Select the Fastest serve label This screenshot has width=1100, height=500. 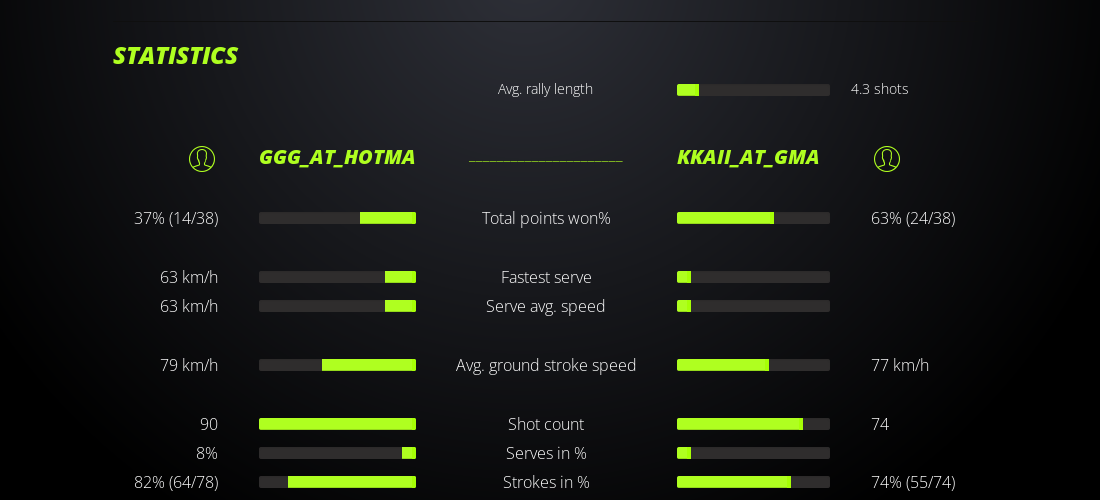[x=546, y=277]
